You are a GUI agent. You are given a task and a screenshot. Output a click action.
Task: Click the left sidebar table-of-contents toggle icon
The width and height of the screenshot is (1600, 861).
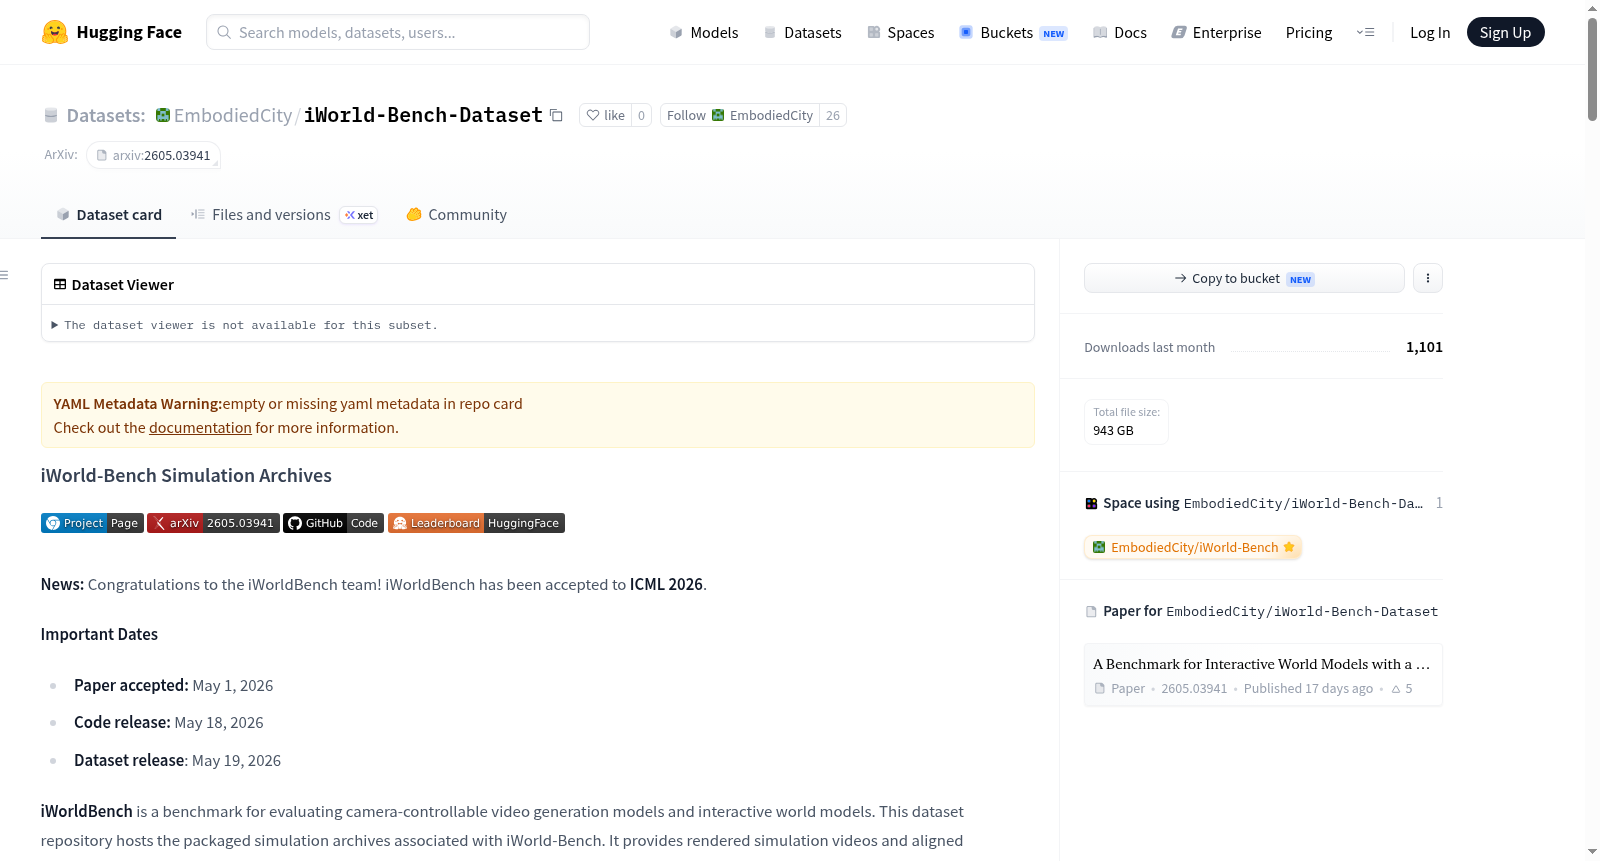point(5,275)
